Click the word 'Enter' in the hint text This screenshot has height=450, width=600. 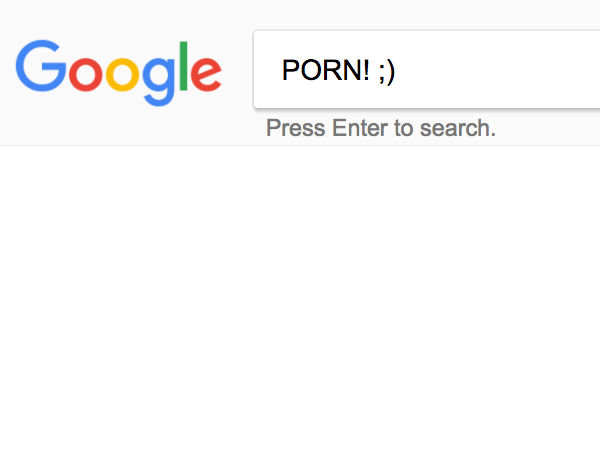point(360,128)
